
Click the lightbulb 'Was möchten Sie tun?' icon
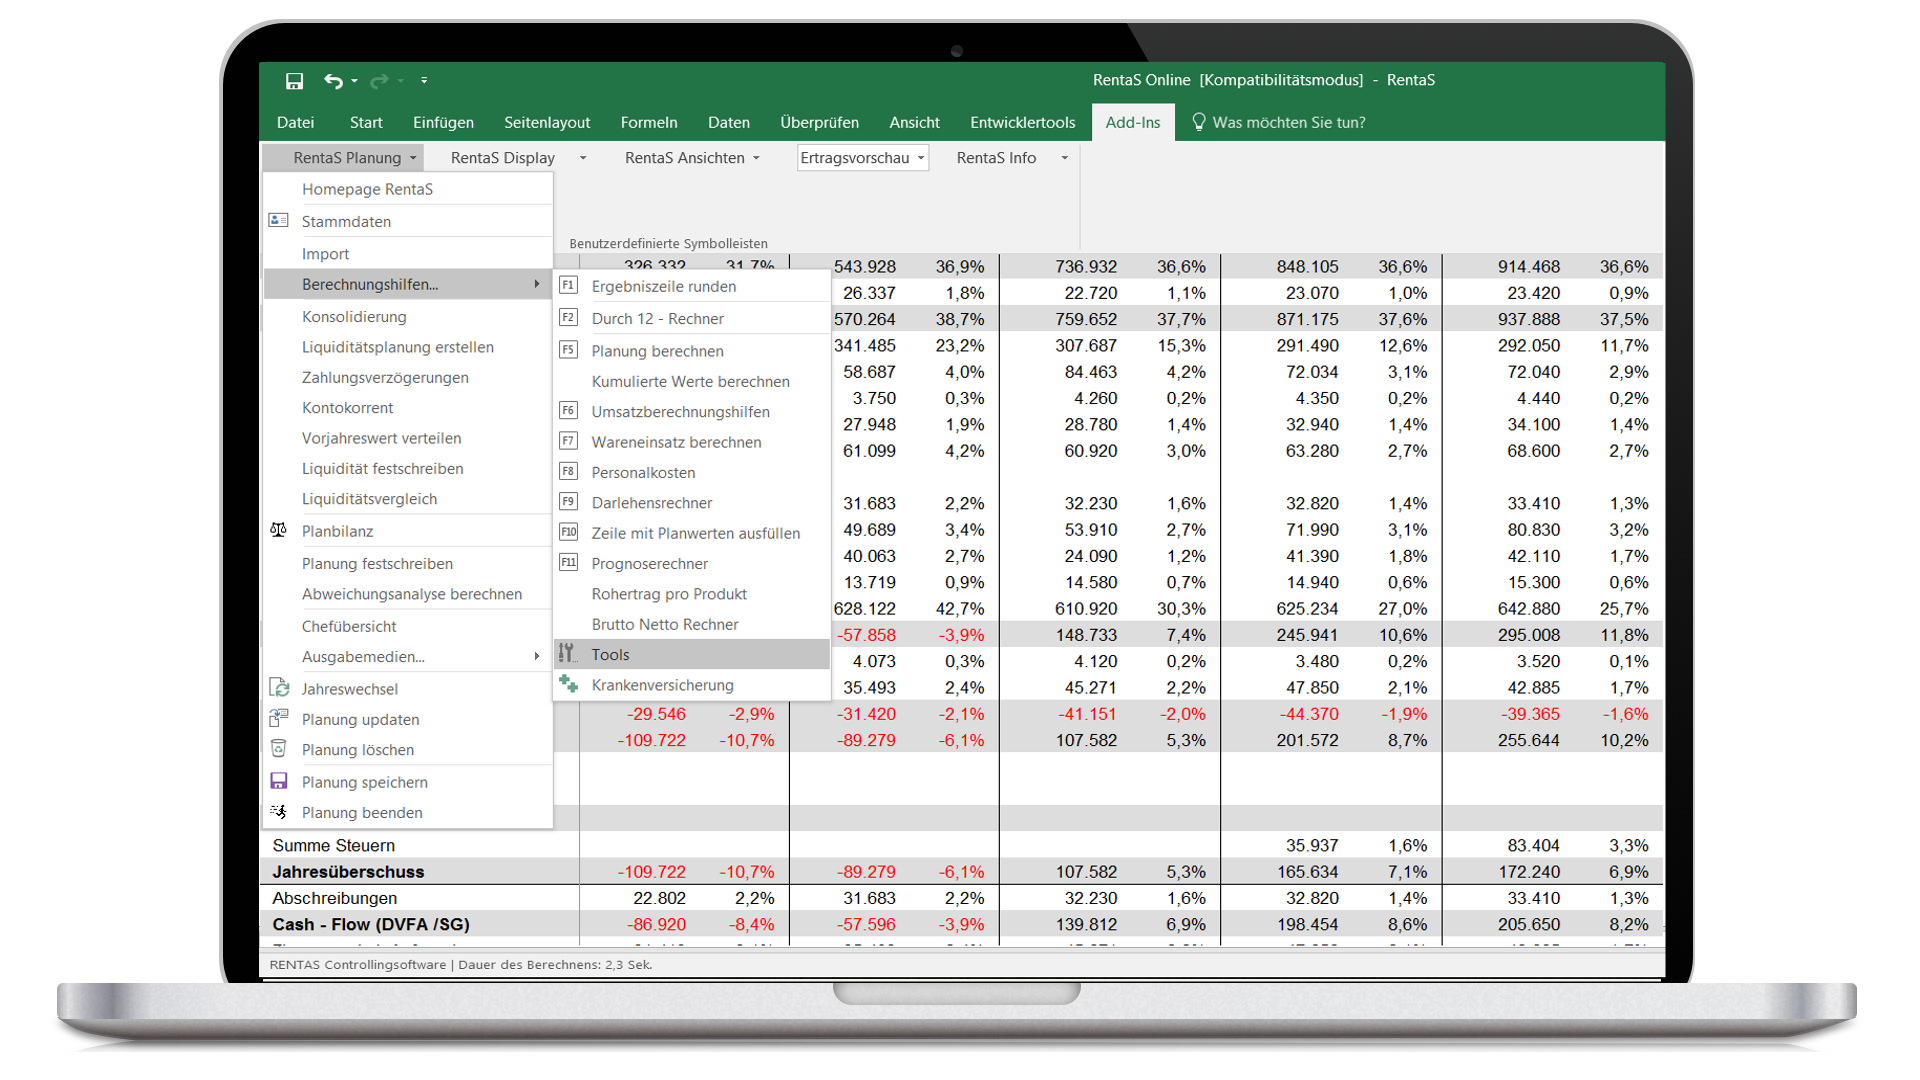pyautogui.click(x=1198, y=122)
